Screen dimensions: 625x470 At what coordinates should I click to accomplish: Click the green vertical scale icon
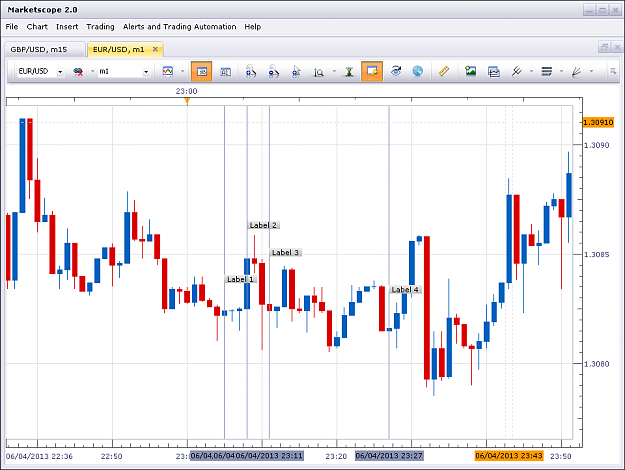[x=349, y=72]
